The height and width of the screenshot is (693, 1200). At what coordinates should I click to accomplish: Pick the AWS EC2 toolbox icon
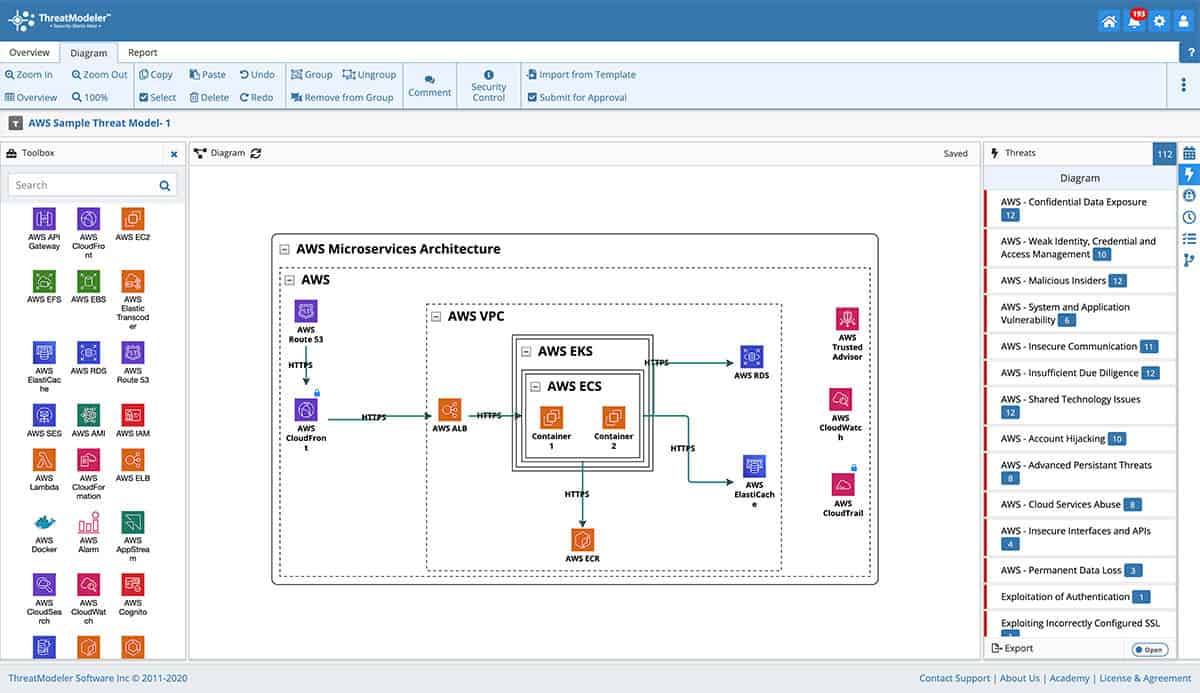point(133,219)
